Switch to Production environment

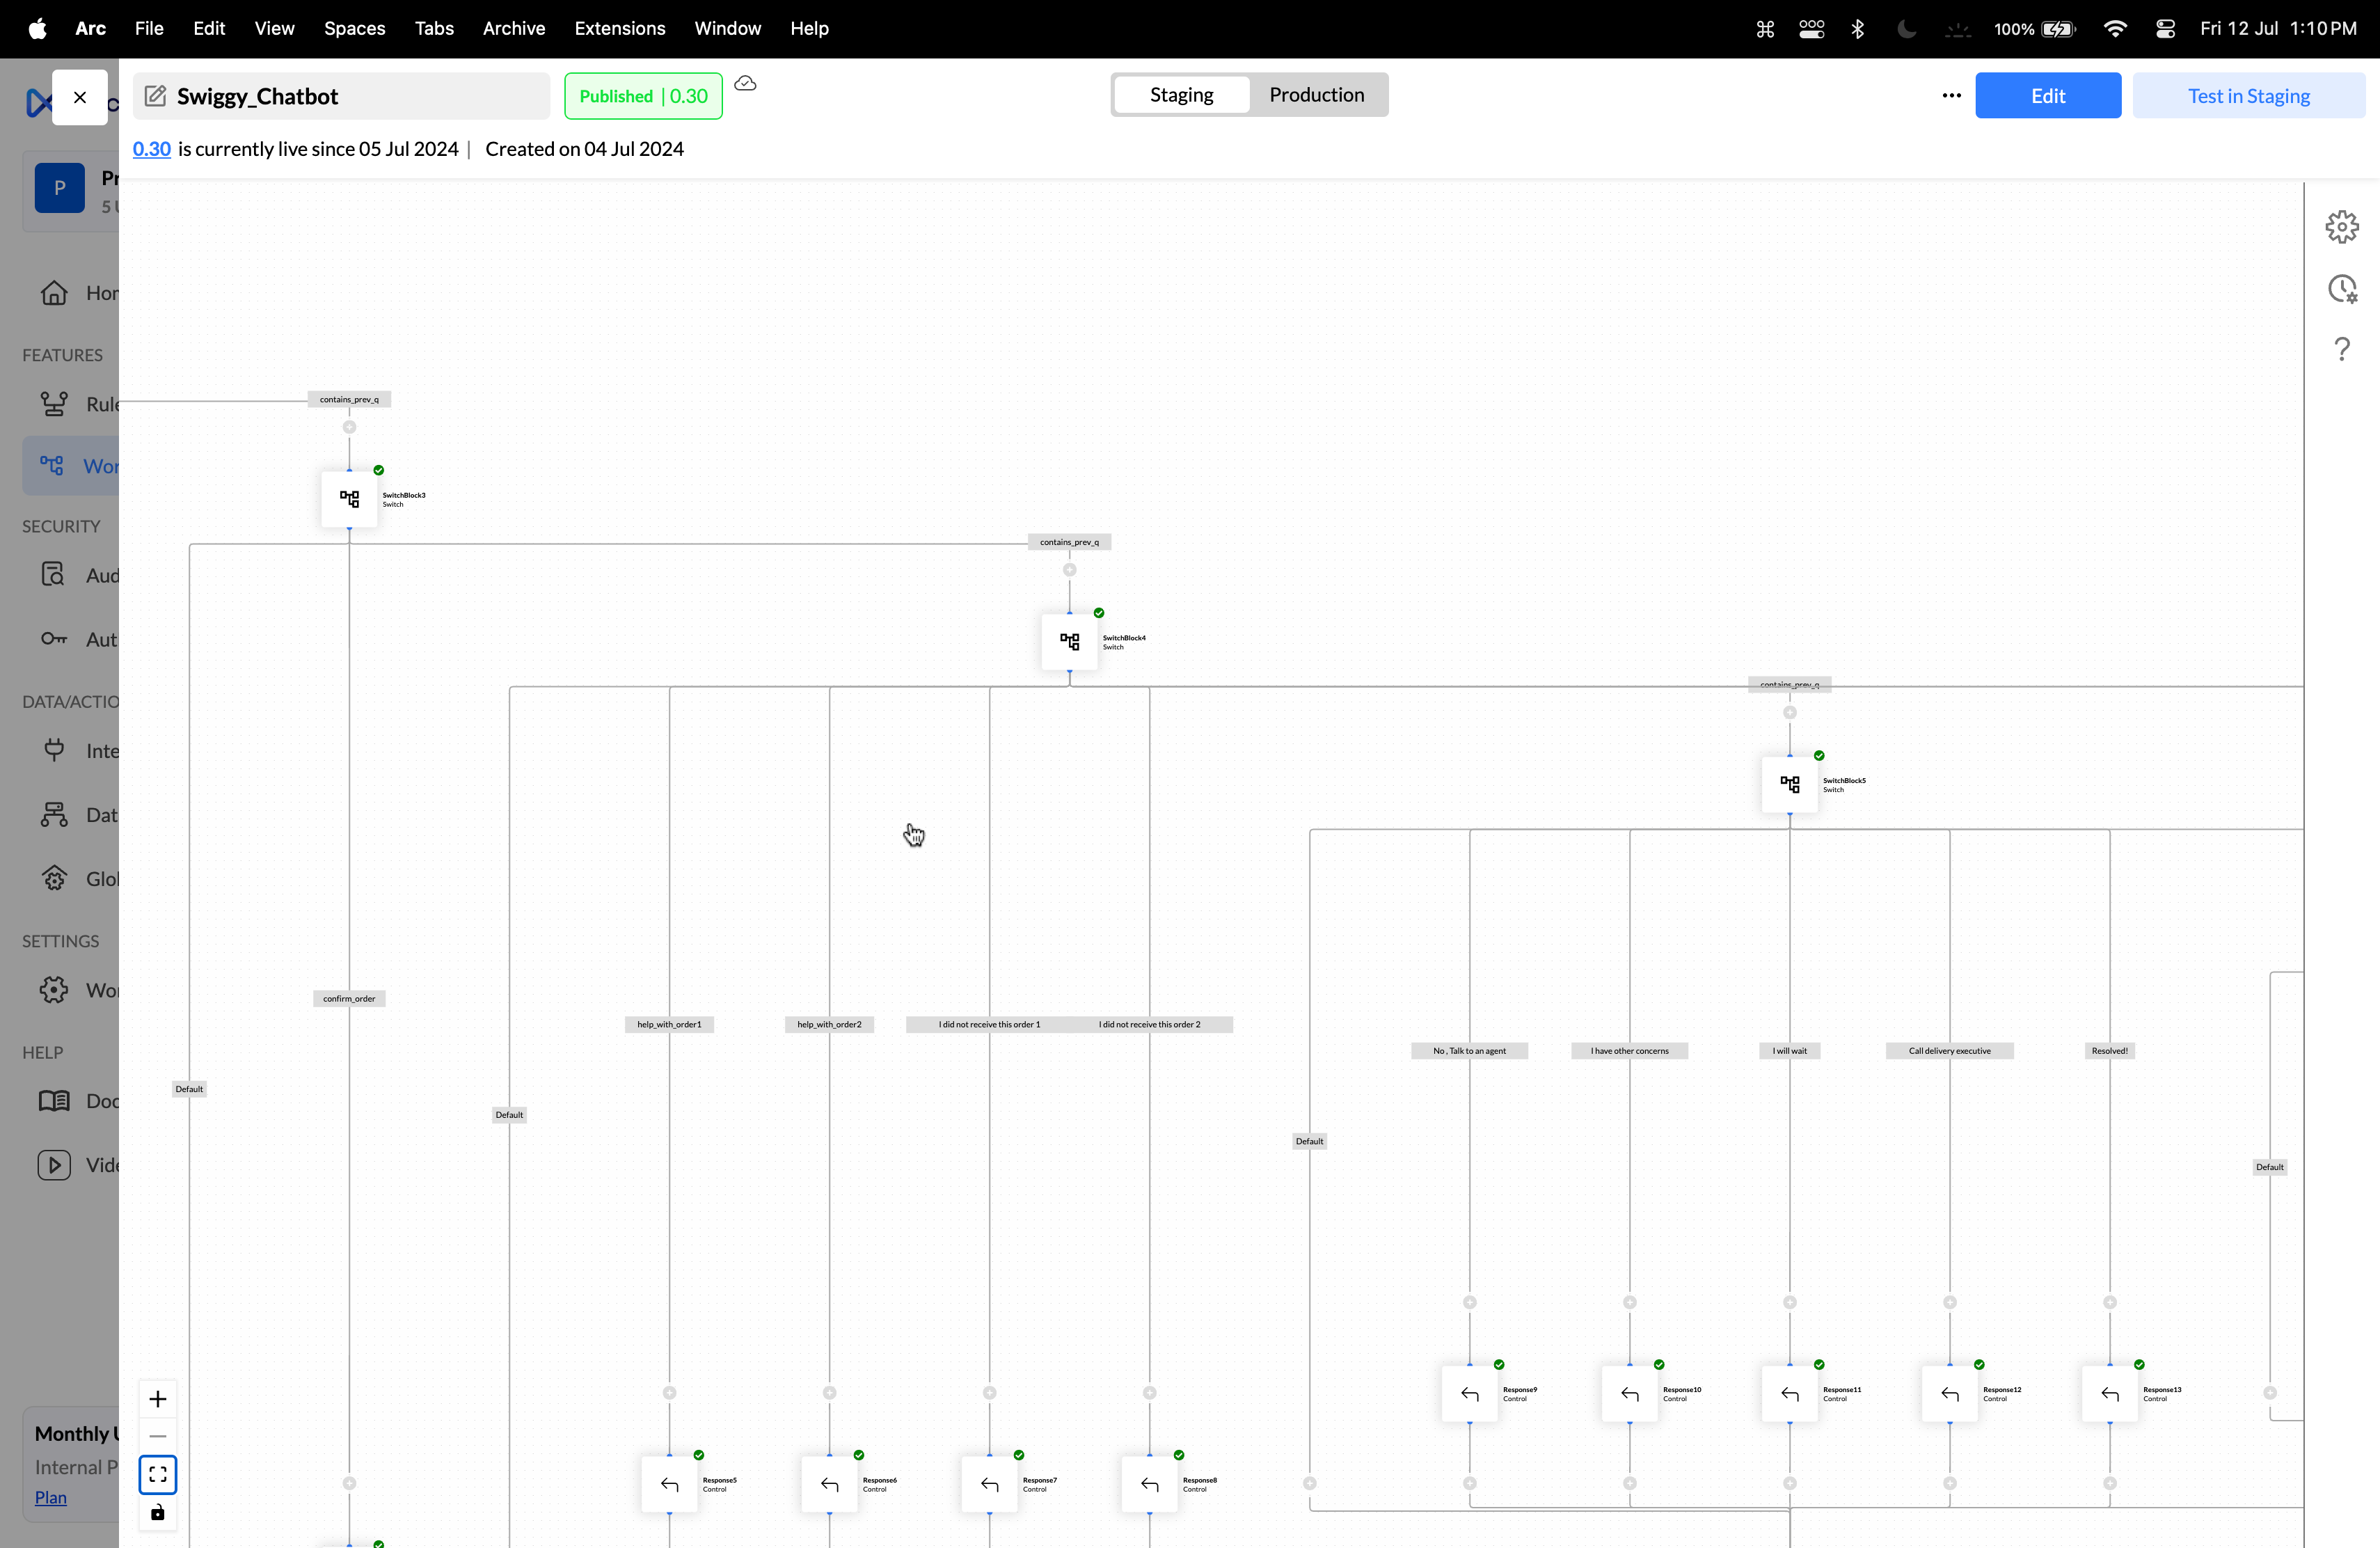[1316, 95]
